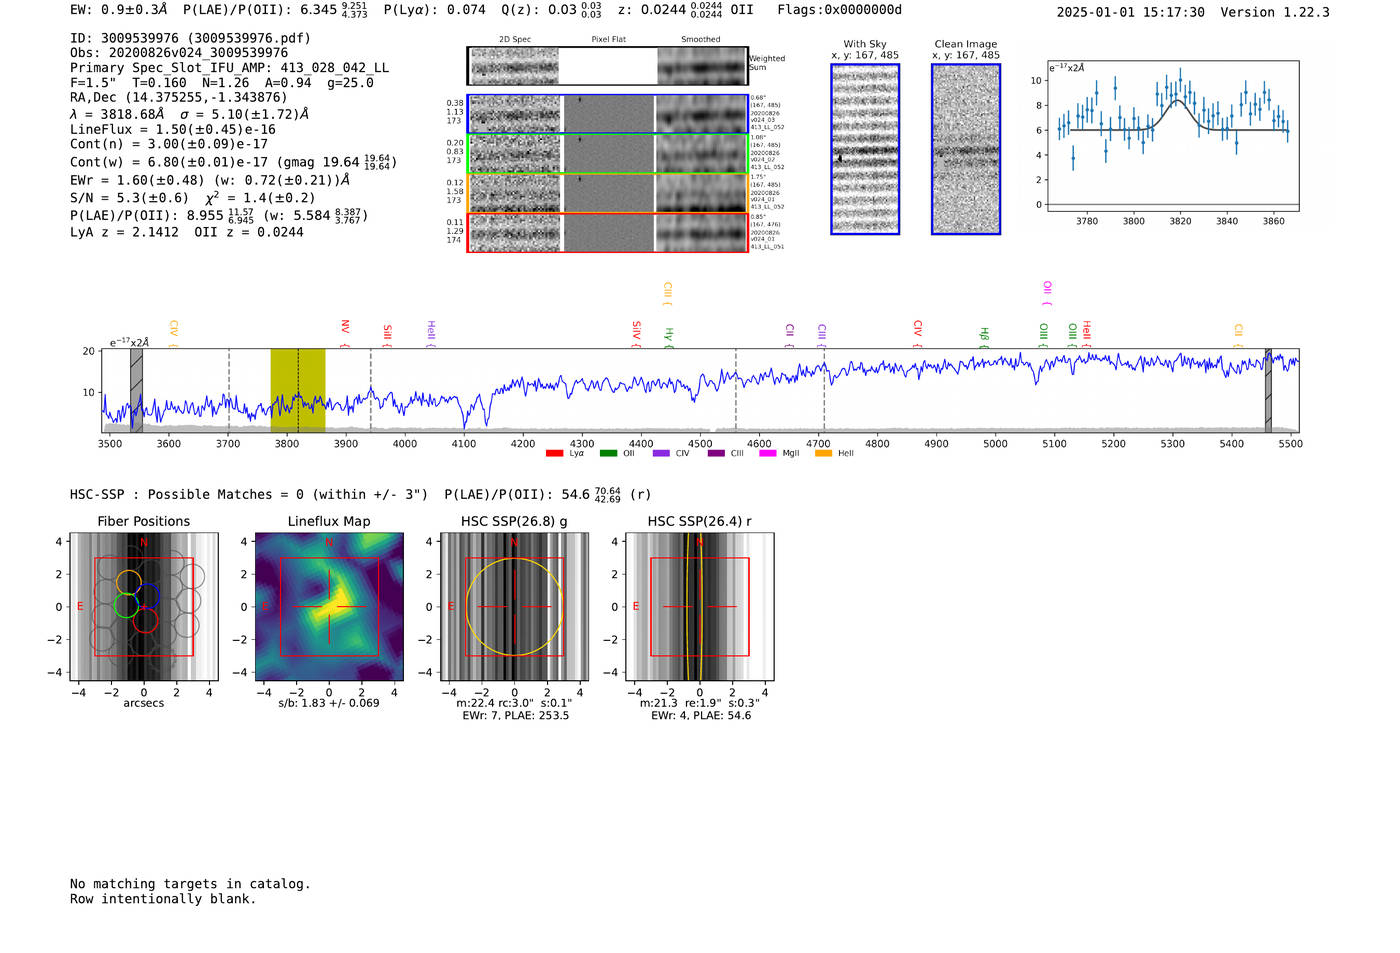This screenshot has width=1400, height=953.
Task: Click the green OII legend swatch
Action: [608, 454]
